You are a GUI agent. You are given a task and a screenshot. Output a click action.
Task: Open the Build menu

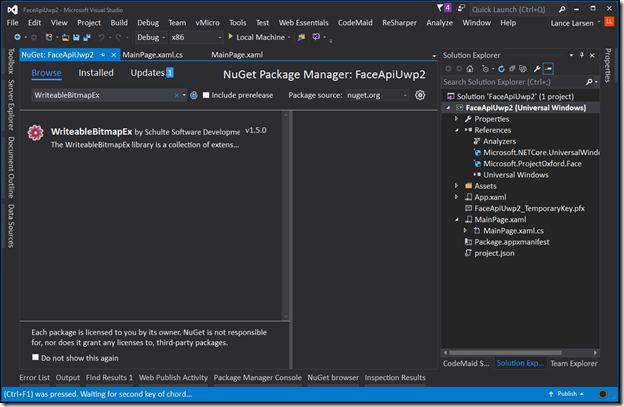point(119,23)
